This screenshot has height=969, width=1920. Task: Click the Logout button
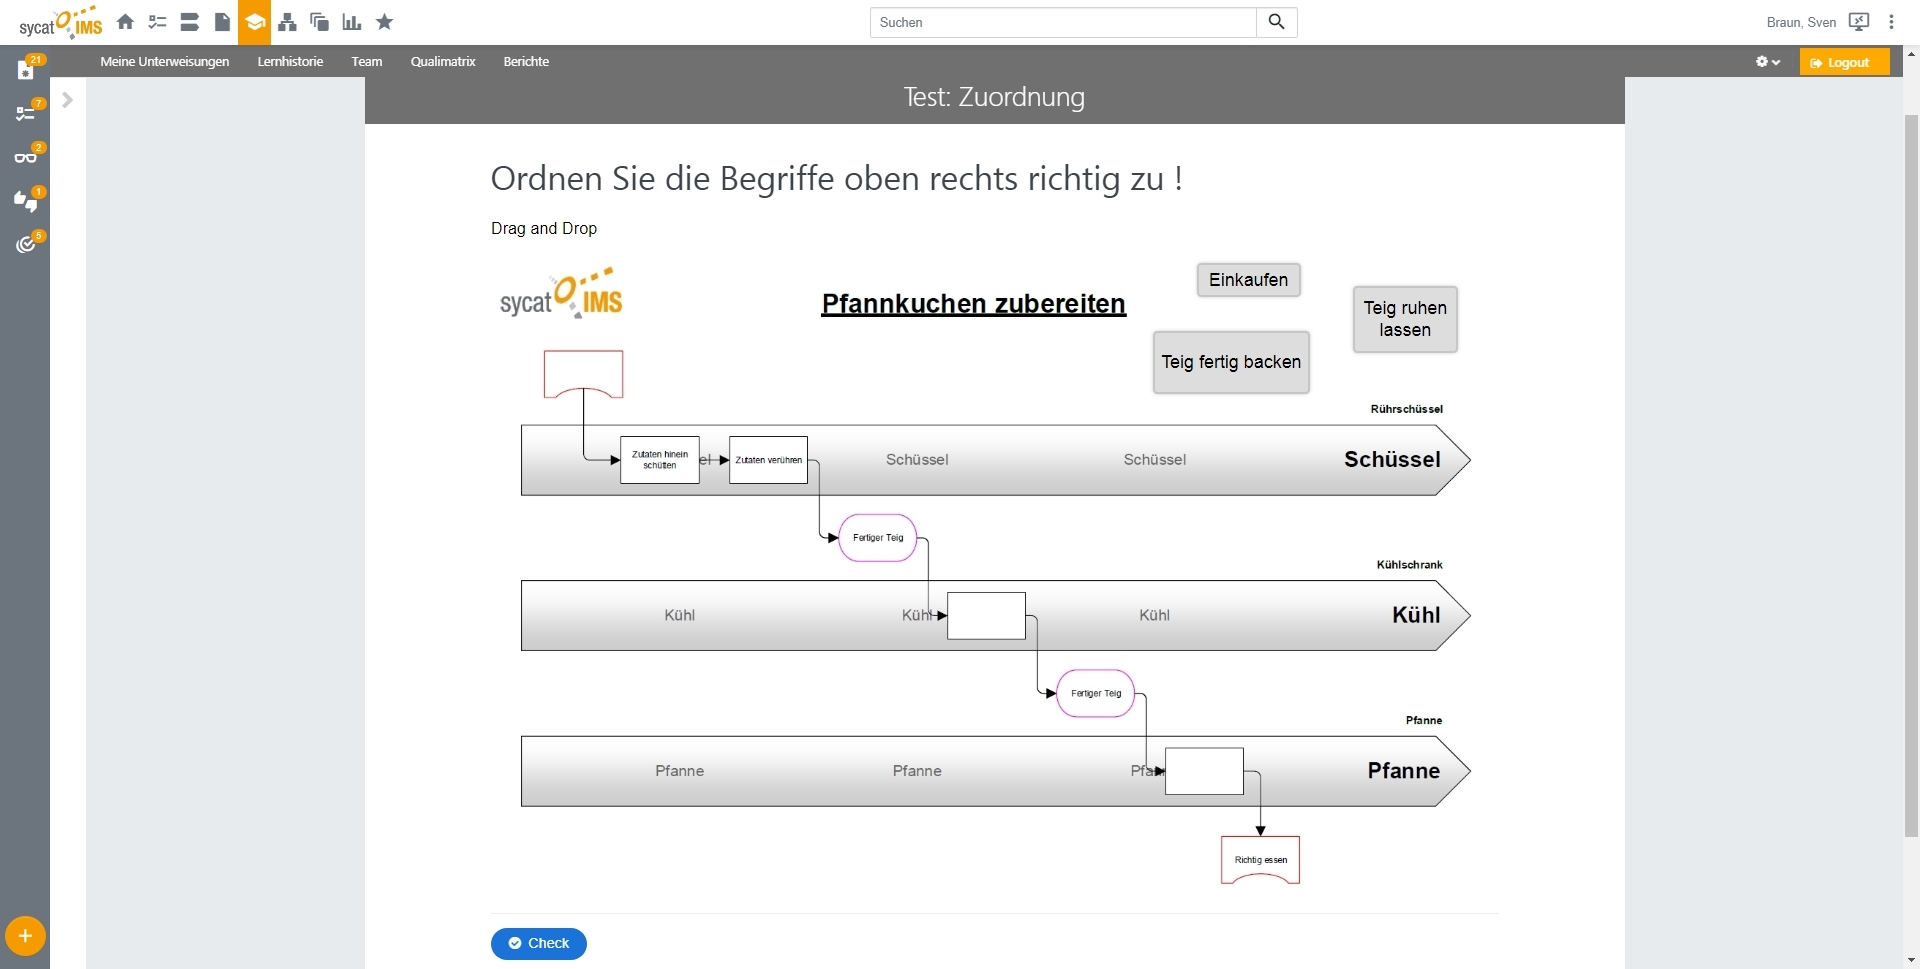point(1844,62)
